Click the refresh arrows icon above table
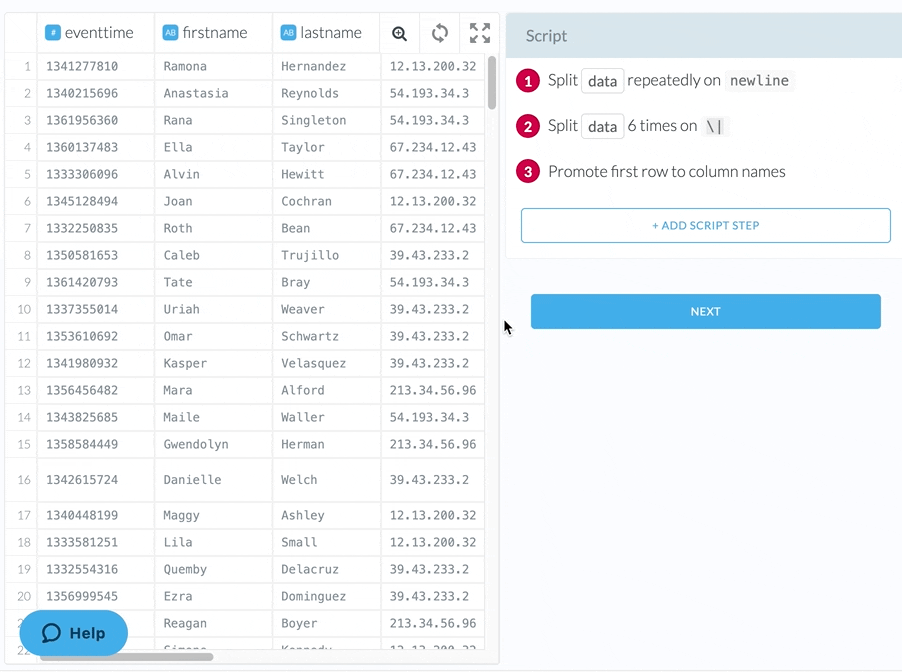Image resolution: width=902 pixels, height=672 pixels. (x=440, y=33)
